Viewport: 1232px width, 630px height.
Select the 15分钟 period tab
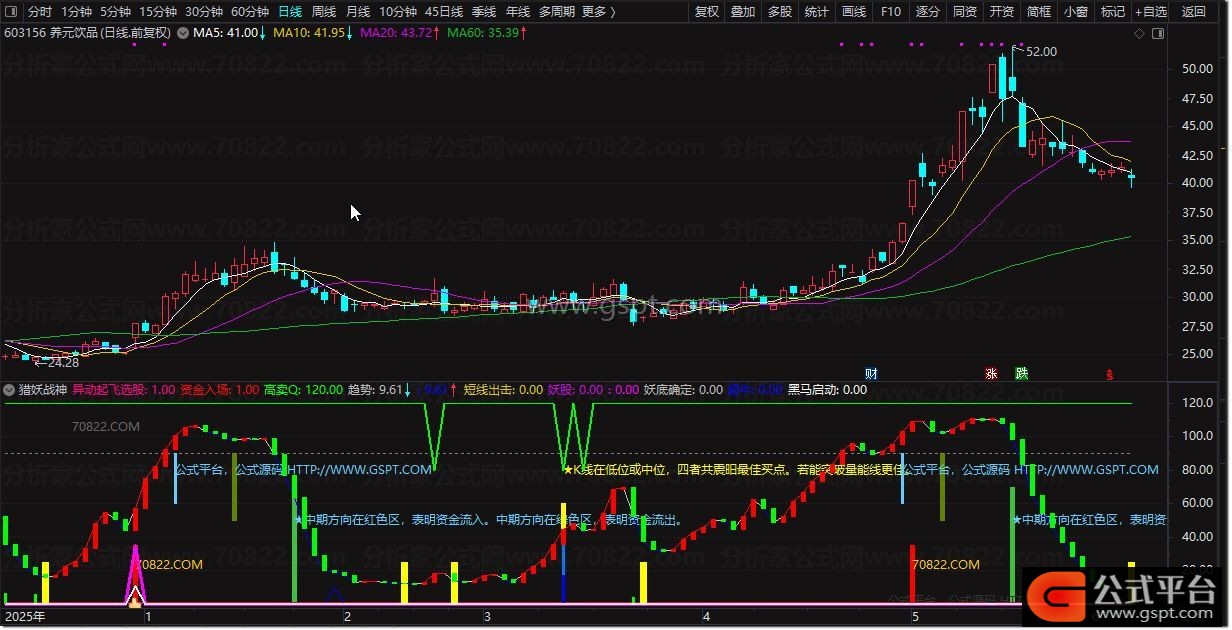pos(158,12)
